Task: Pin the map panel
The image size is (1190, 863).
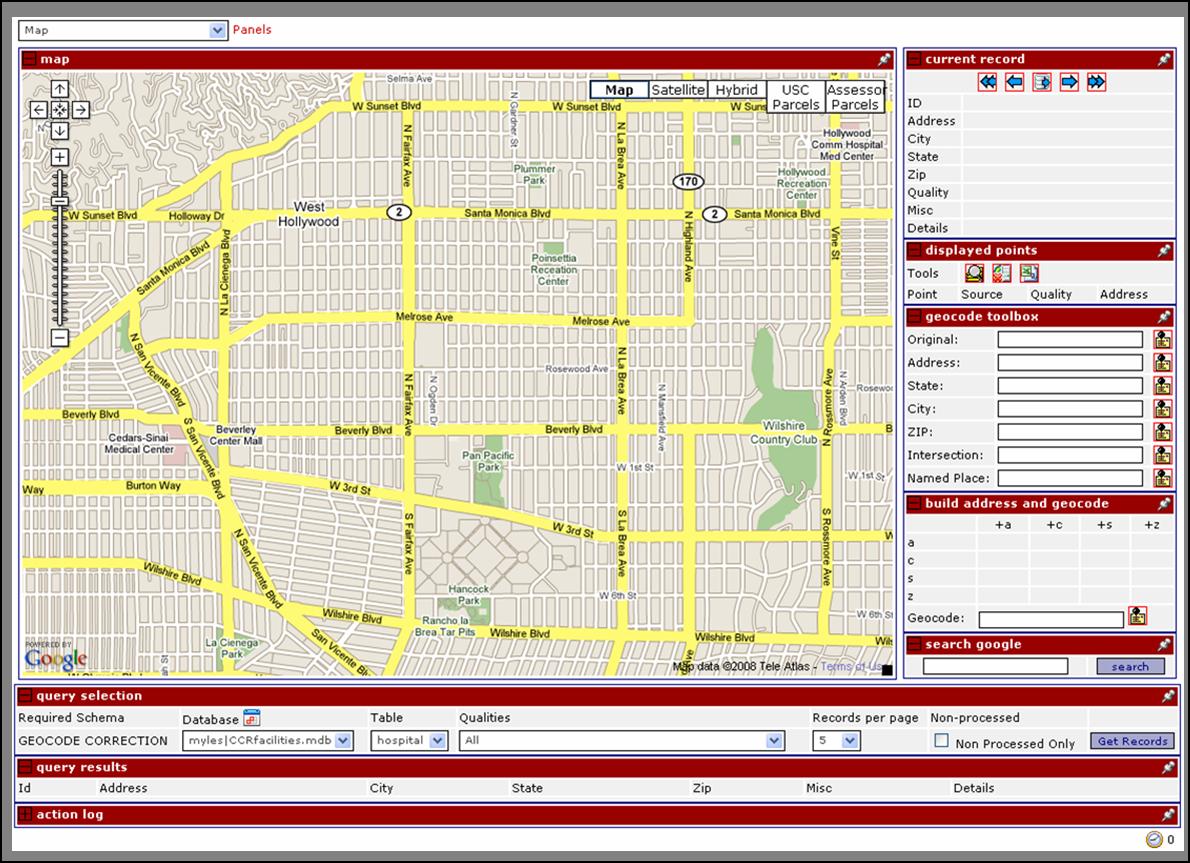Action: [x=884, y=59]
